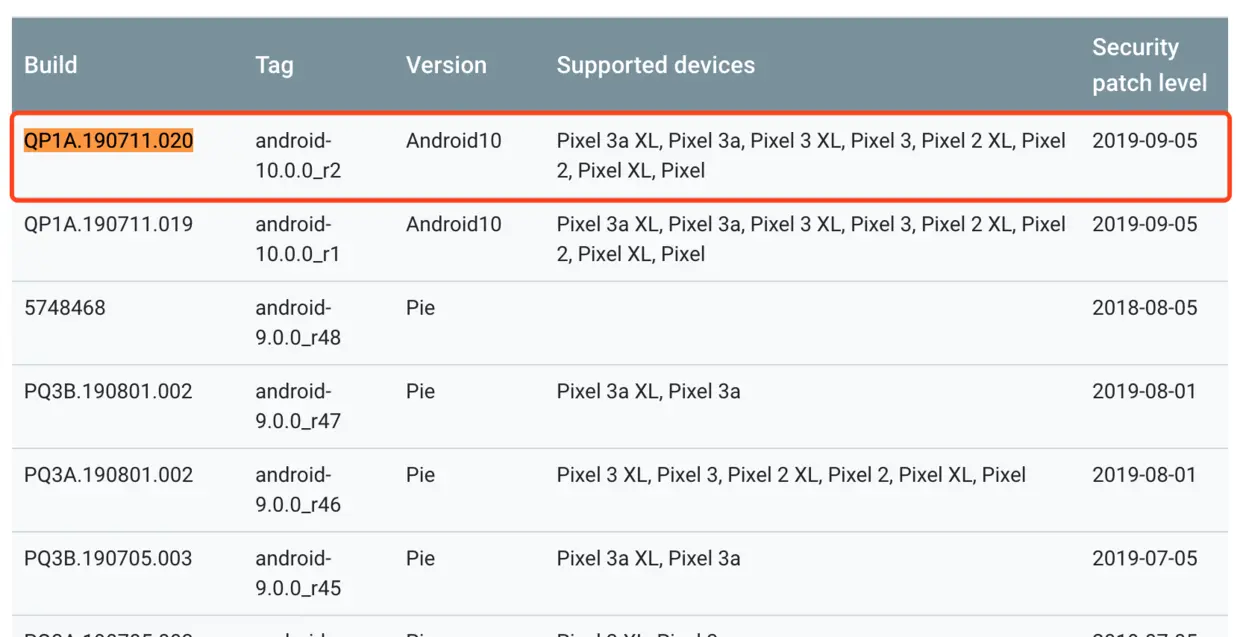The image size is (1240, 637).
Task: Click the android-10.0.0_r2 tag cell
Action: pyautogui.click(x=298, y=155)
